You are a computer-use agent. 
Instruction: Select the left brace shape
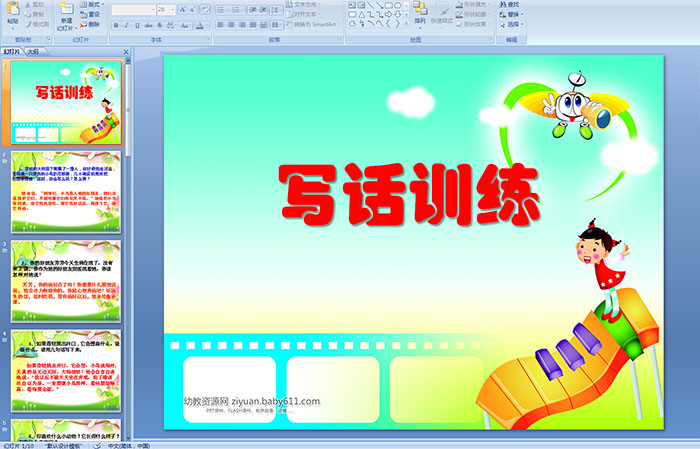coord(388,24)
